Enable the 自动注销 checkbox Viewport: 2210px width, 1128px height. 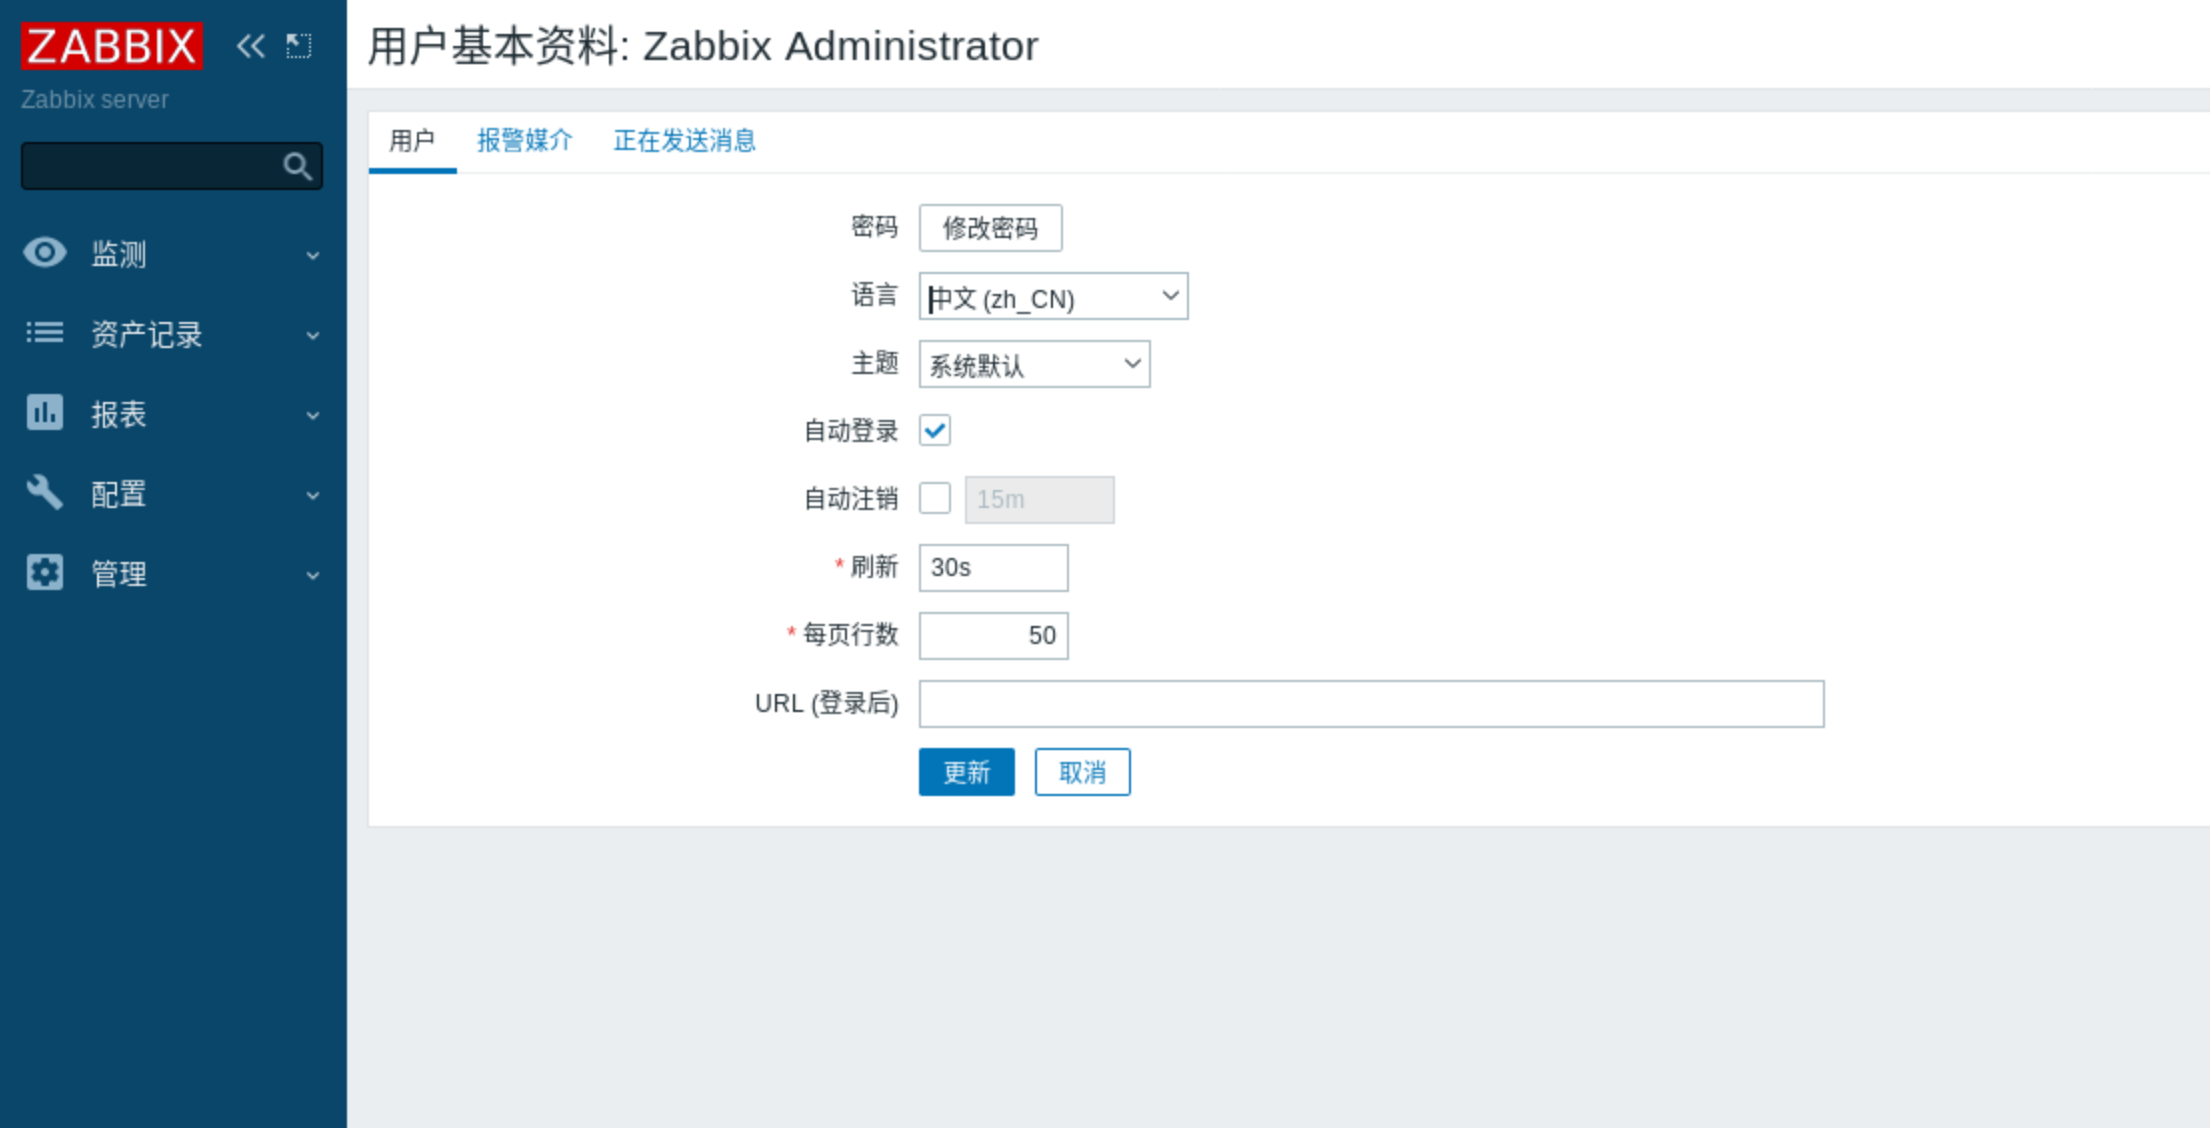(x=933, y=498)
